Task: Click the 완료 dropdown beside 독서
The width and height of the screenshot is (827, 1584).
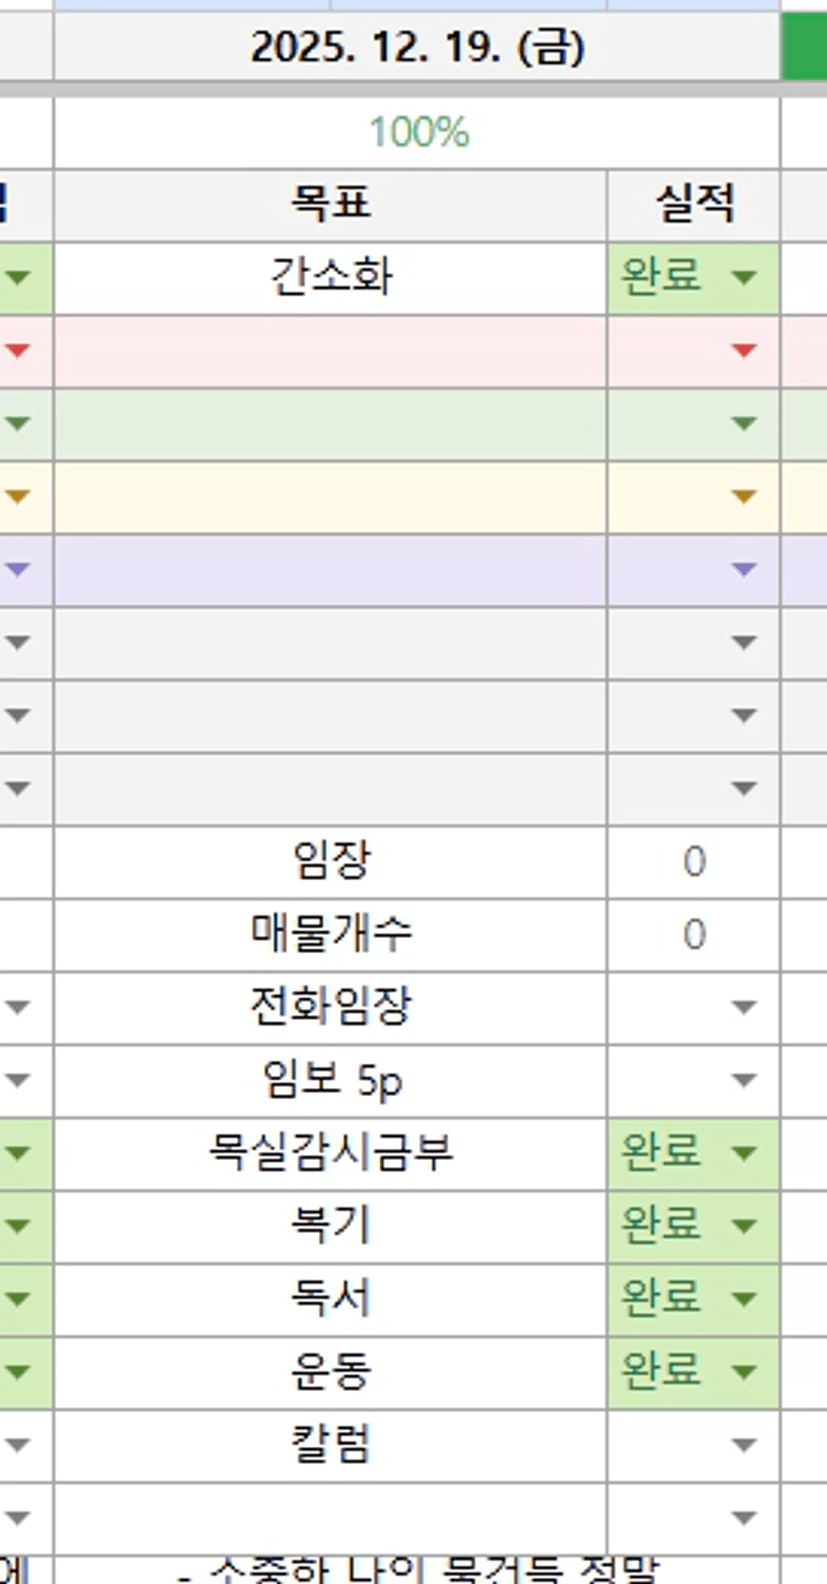Action: [743, 1299]
